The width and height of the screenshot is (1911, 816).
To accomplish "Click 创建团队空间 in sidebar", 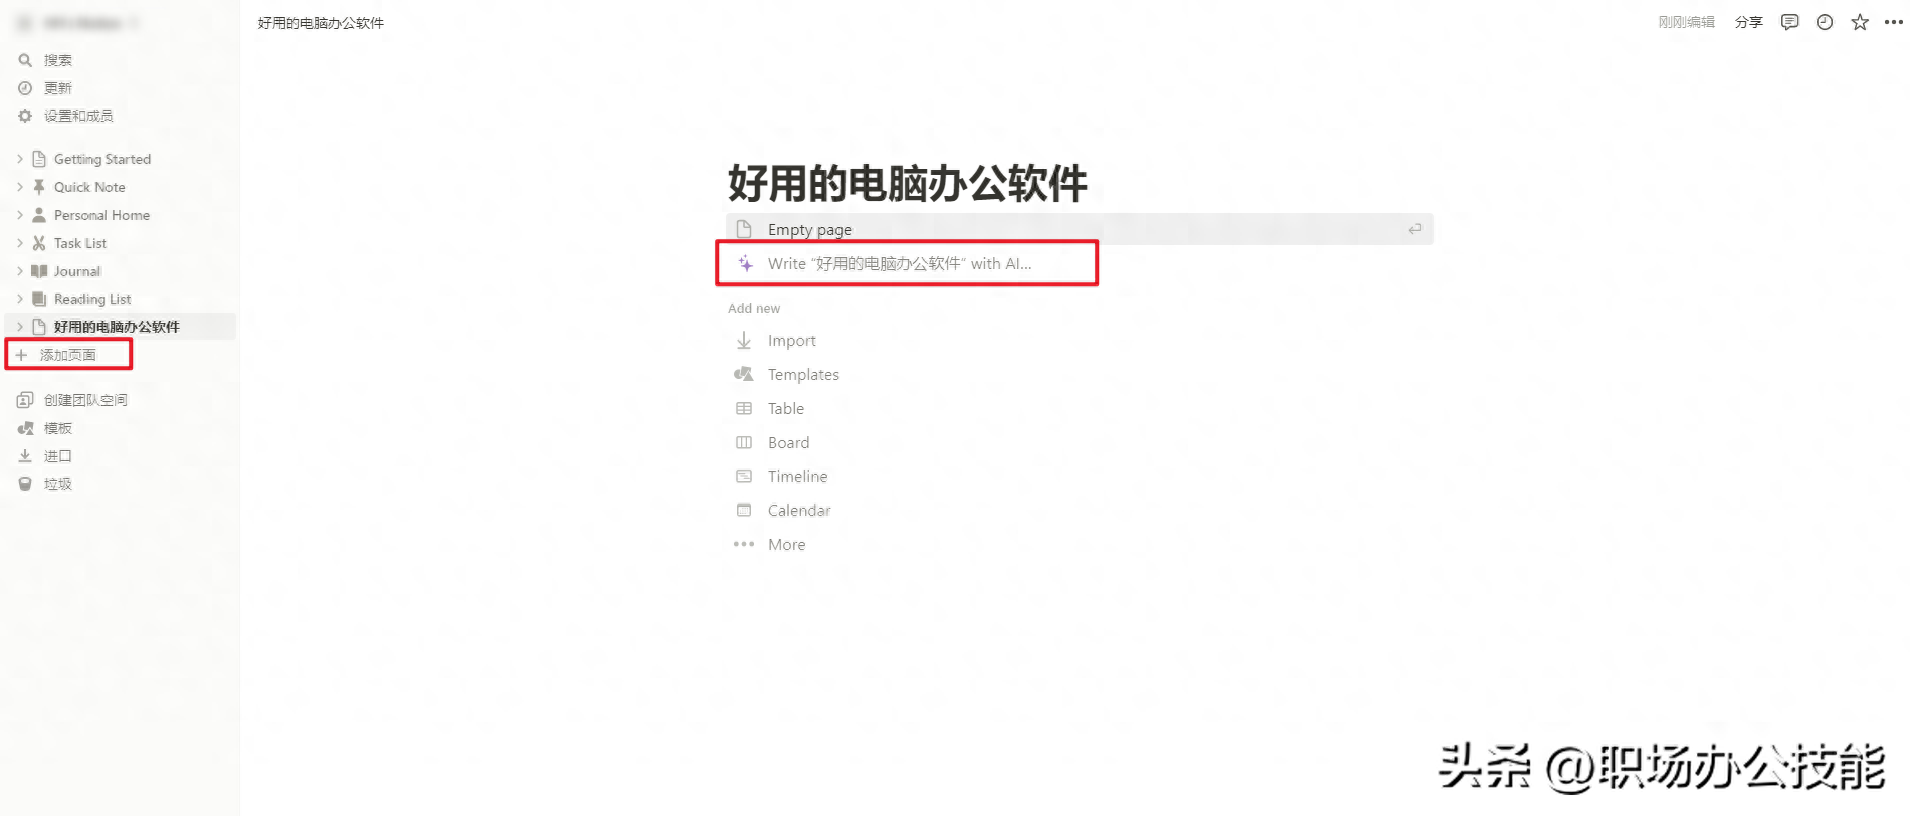I will click(x=85, y=400).
